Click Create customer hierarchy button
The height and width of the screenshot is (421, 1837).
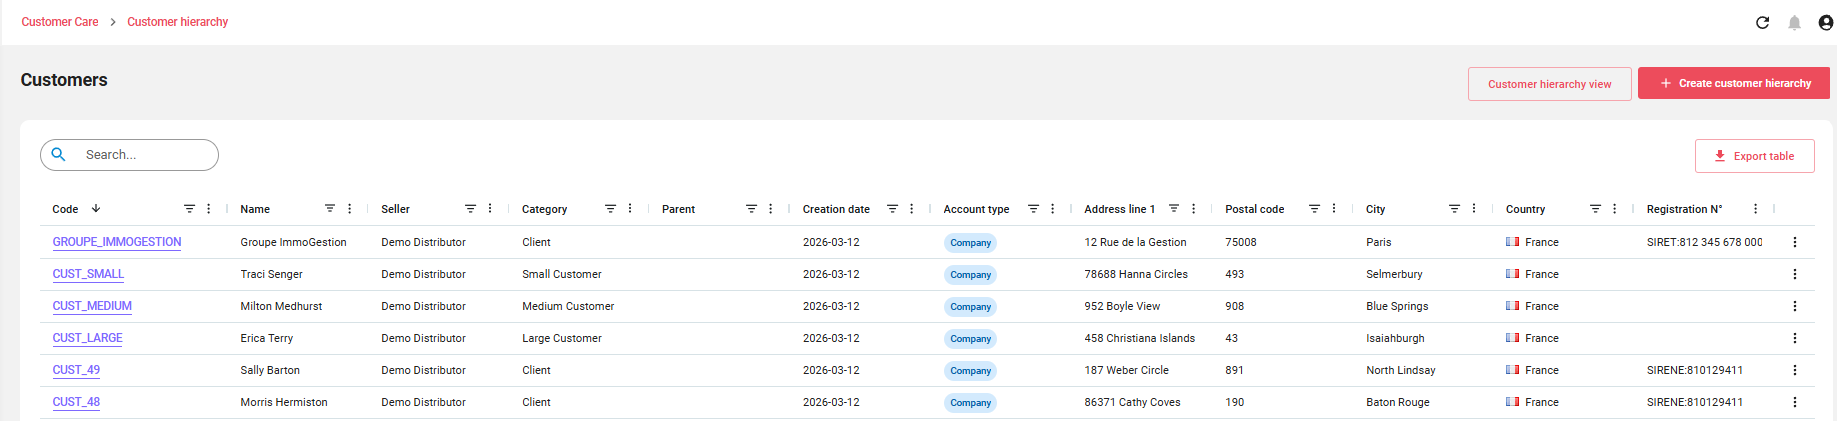pyautogui.click(x=1733, y=83)
